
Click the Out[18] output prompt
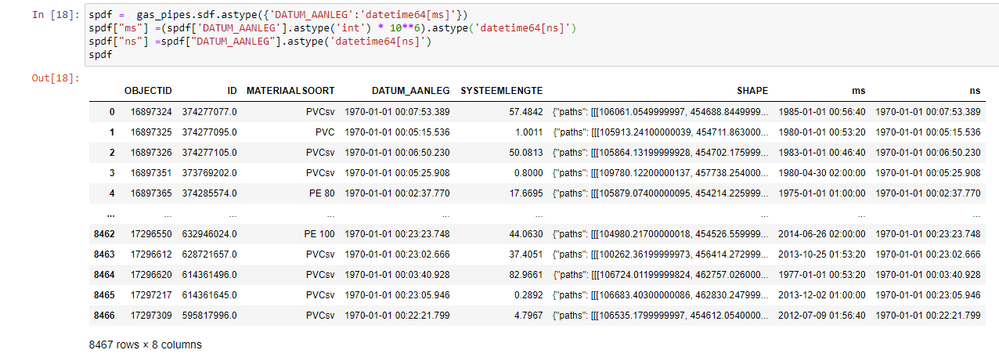(x=55, y=78)
